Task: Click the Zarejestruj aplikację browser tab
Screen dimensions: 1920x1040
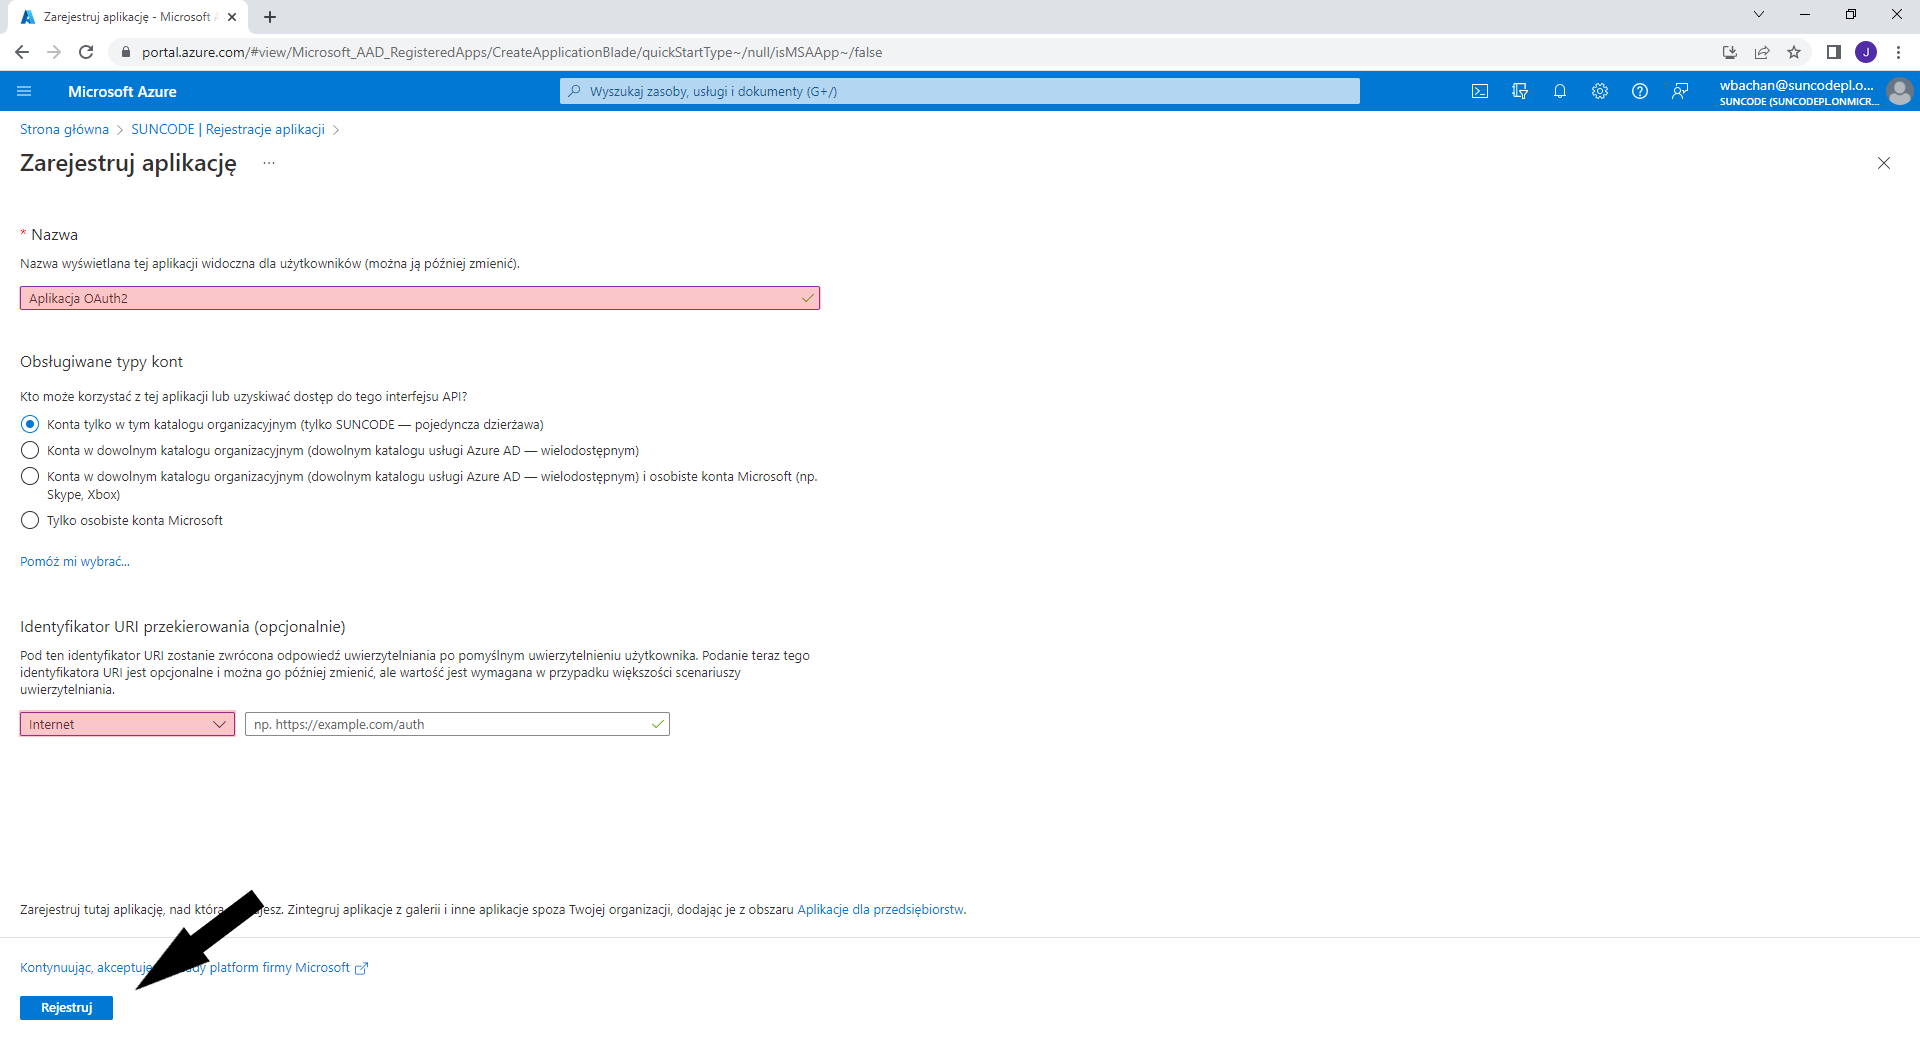Action: tap(128, 17)
